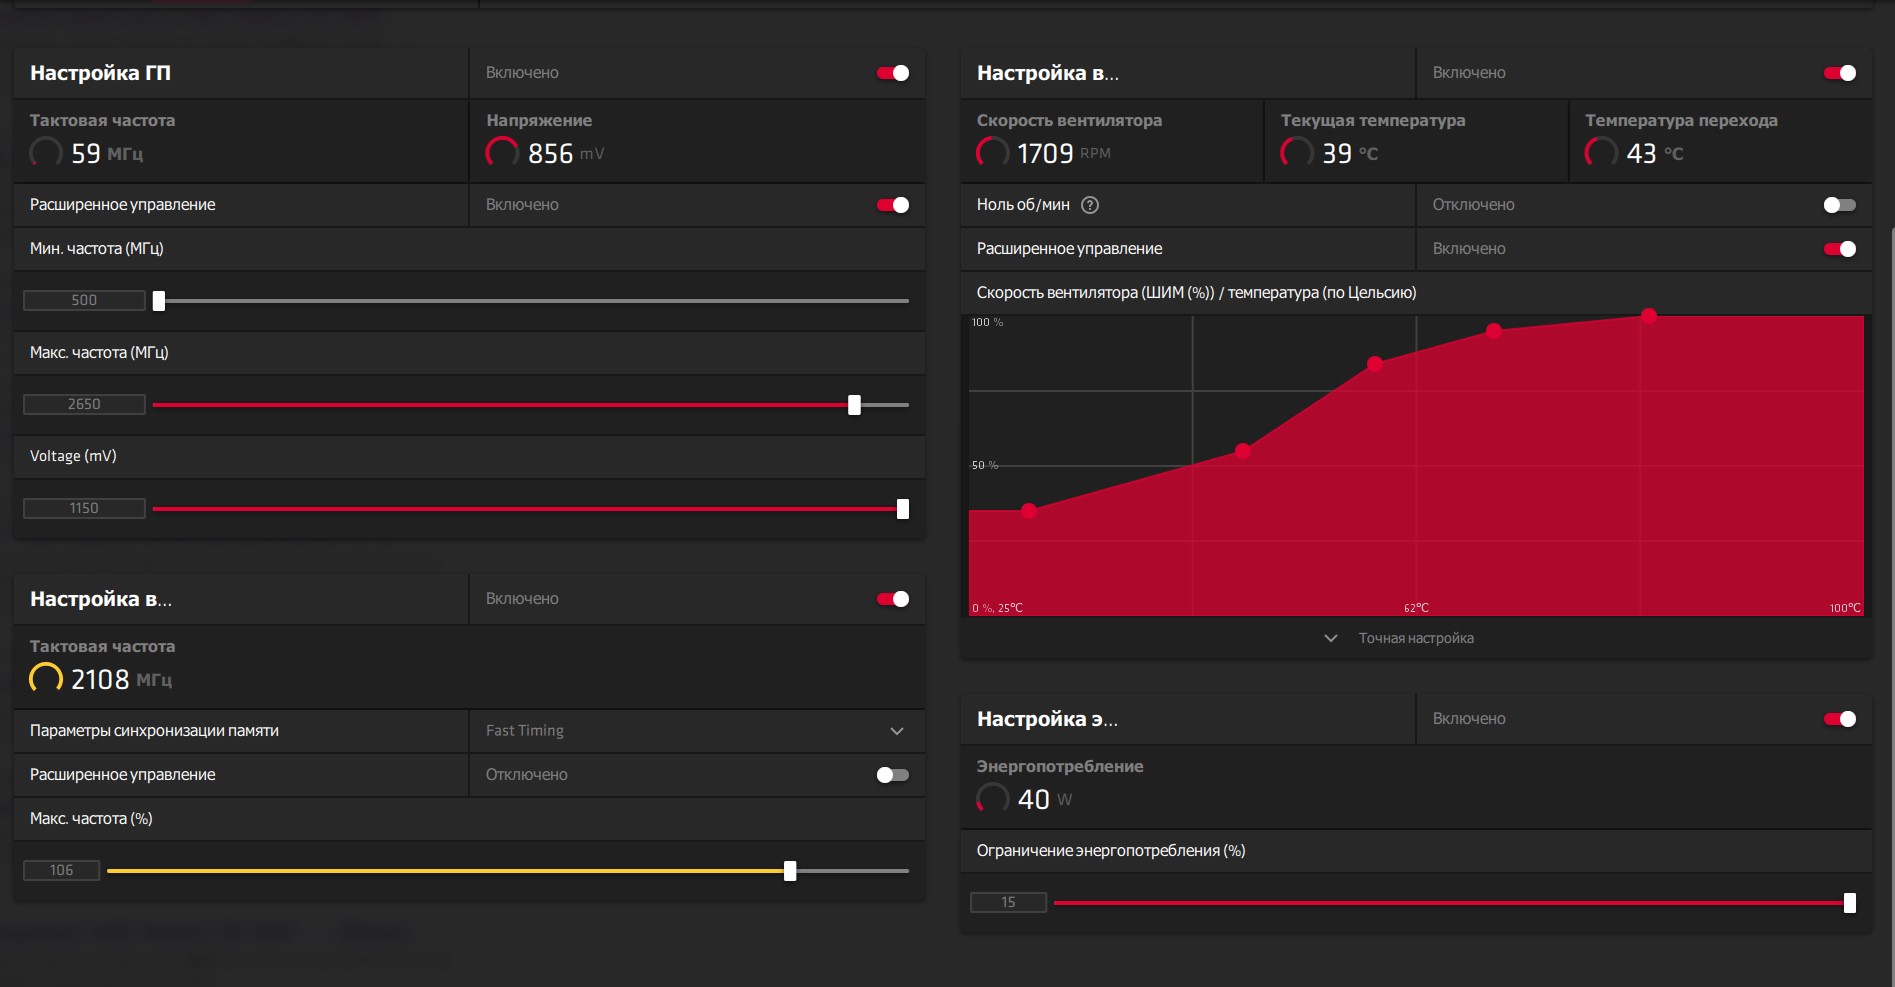Click the help icon next to Ноль об/мин
1895x987 pixels.
(1090, 205)
